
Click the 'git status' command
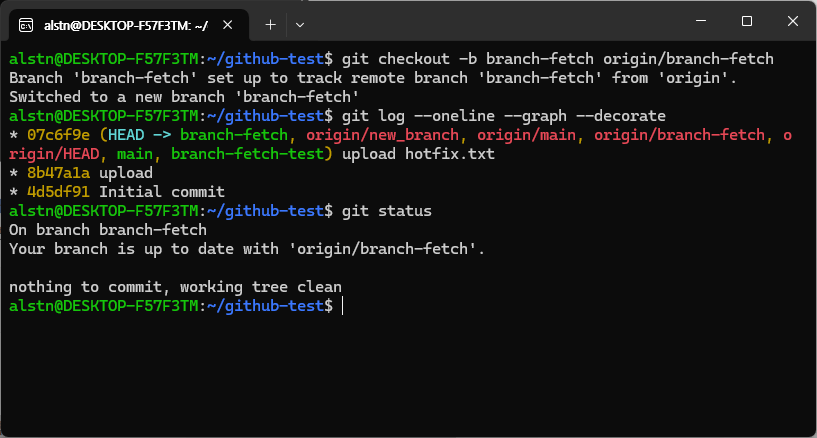pyautogui.click(x=387, y=211)
